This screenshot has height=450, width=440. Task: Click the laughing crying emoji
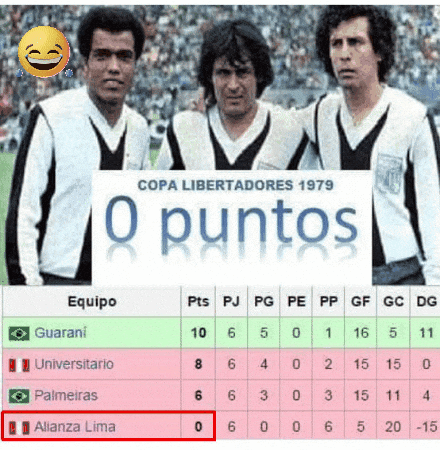coord(44,52)
